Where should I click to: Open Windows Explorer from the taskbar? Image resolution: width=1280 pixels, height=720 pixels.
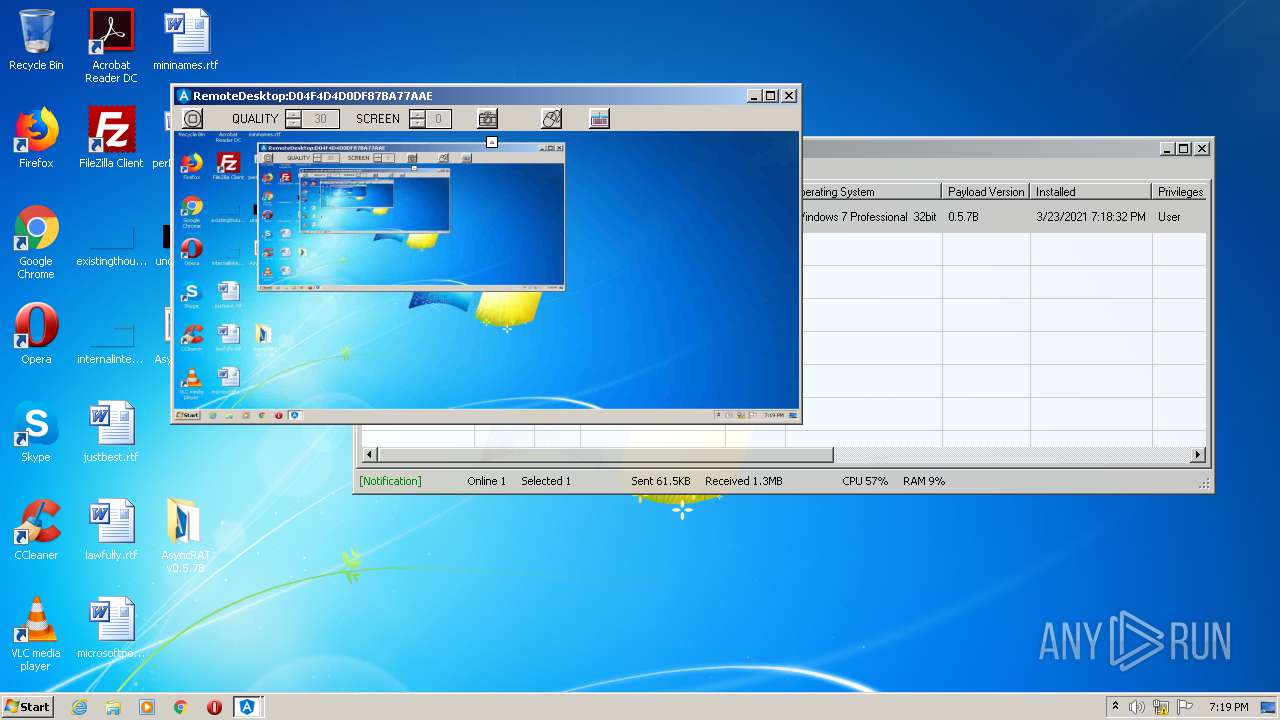(x=113, y=707)
